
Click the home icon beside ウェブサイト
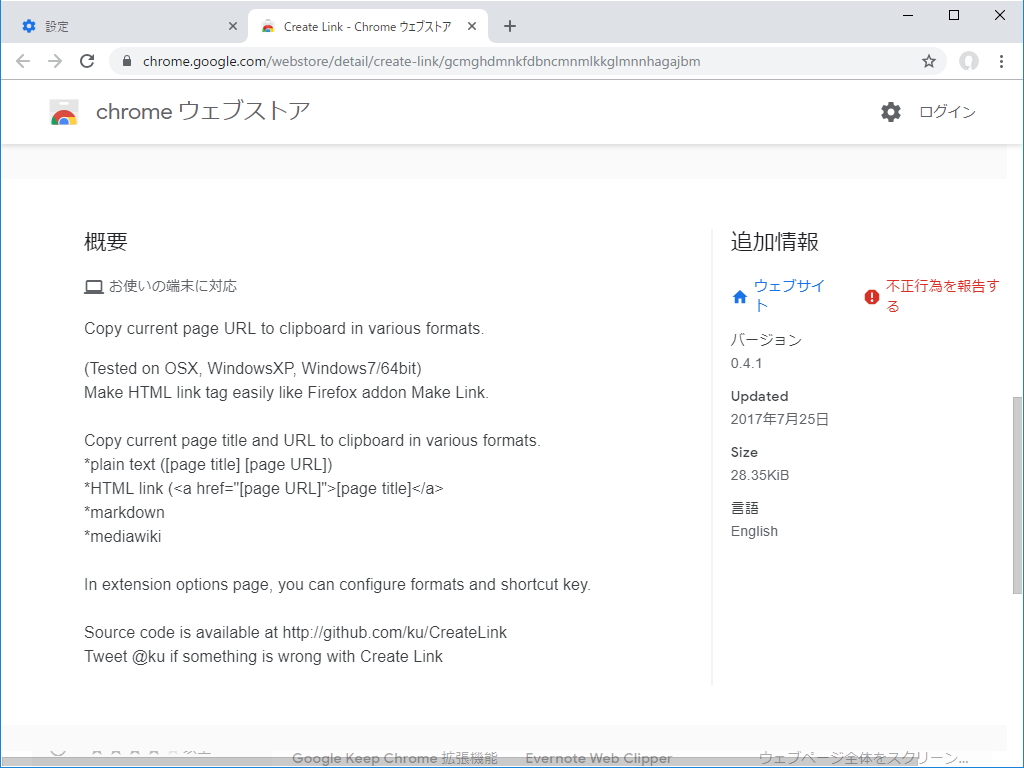click(x=739, y=295)
